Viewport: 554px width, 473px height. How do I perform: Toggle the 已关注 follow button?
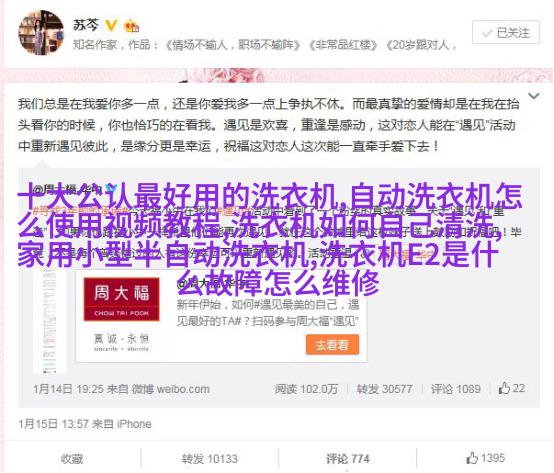(506, 32)
